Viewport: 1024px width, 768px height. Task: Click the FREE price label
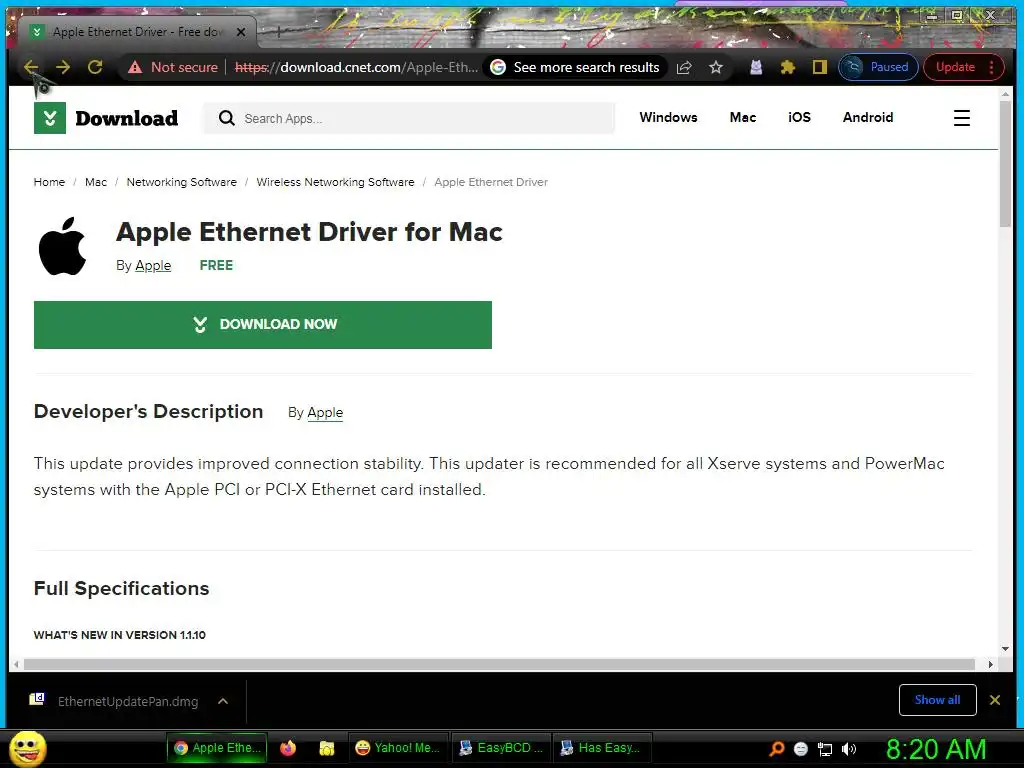click(216, 265)
